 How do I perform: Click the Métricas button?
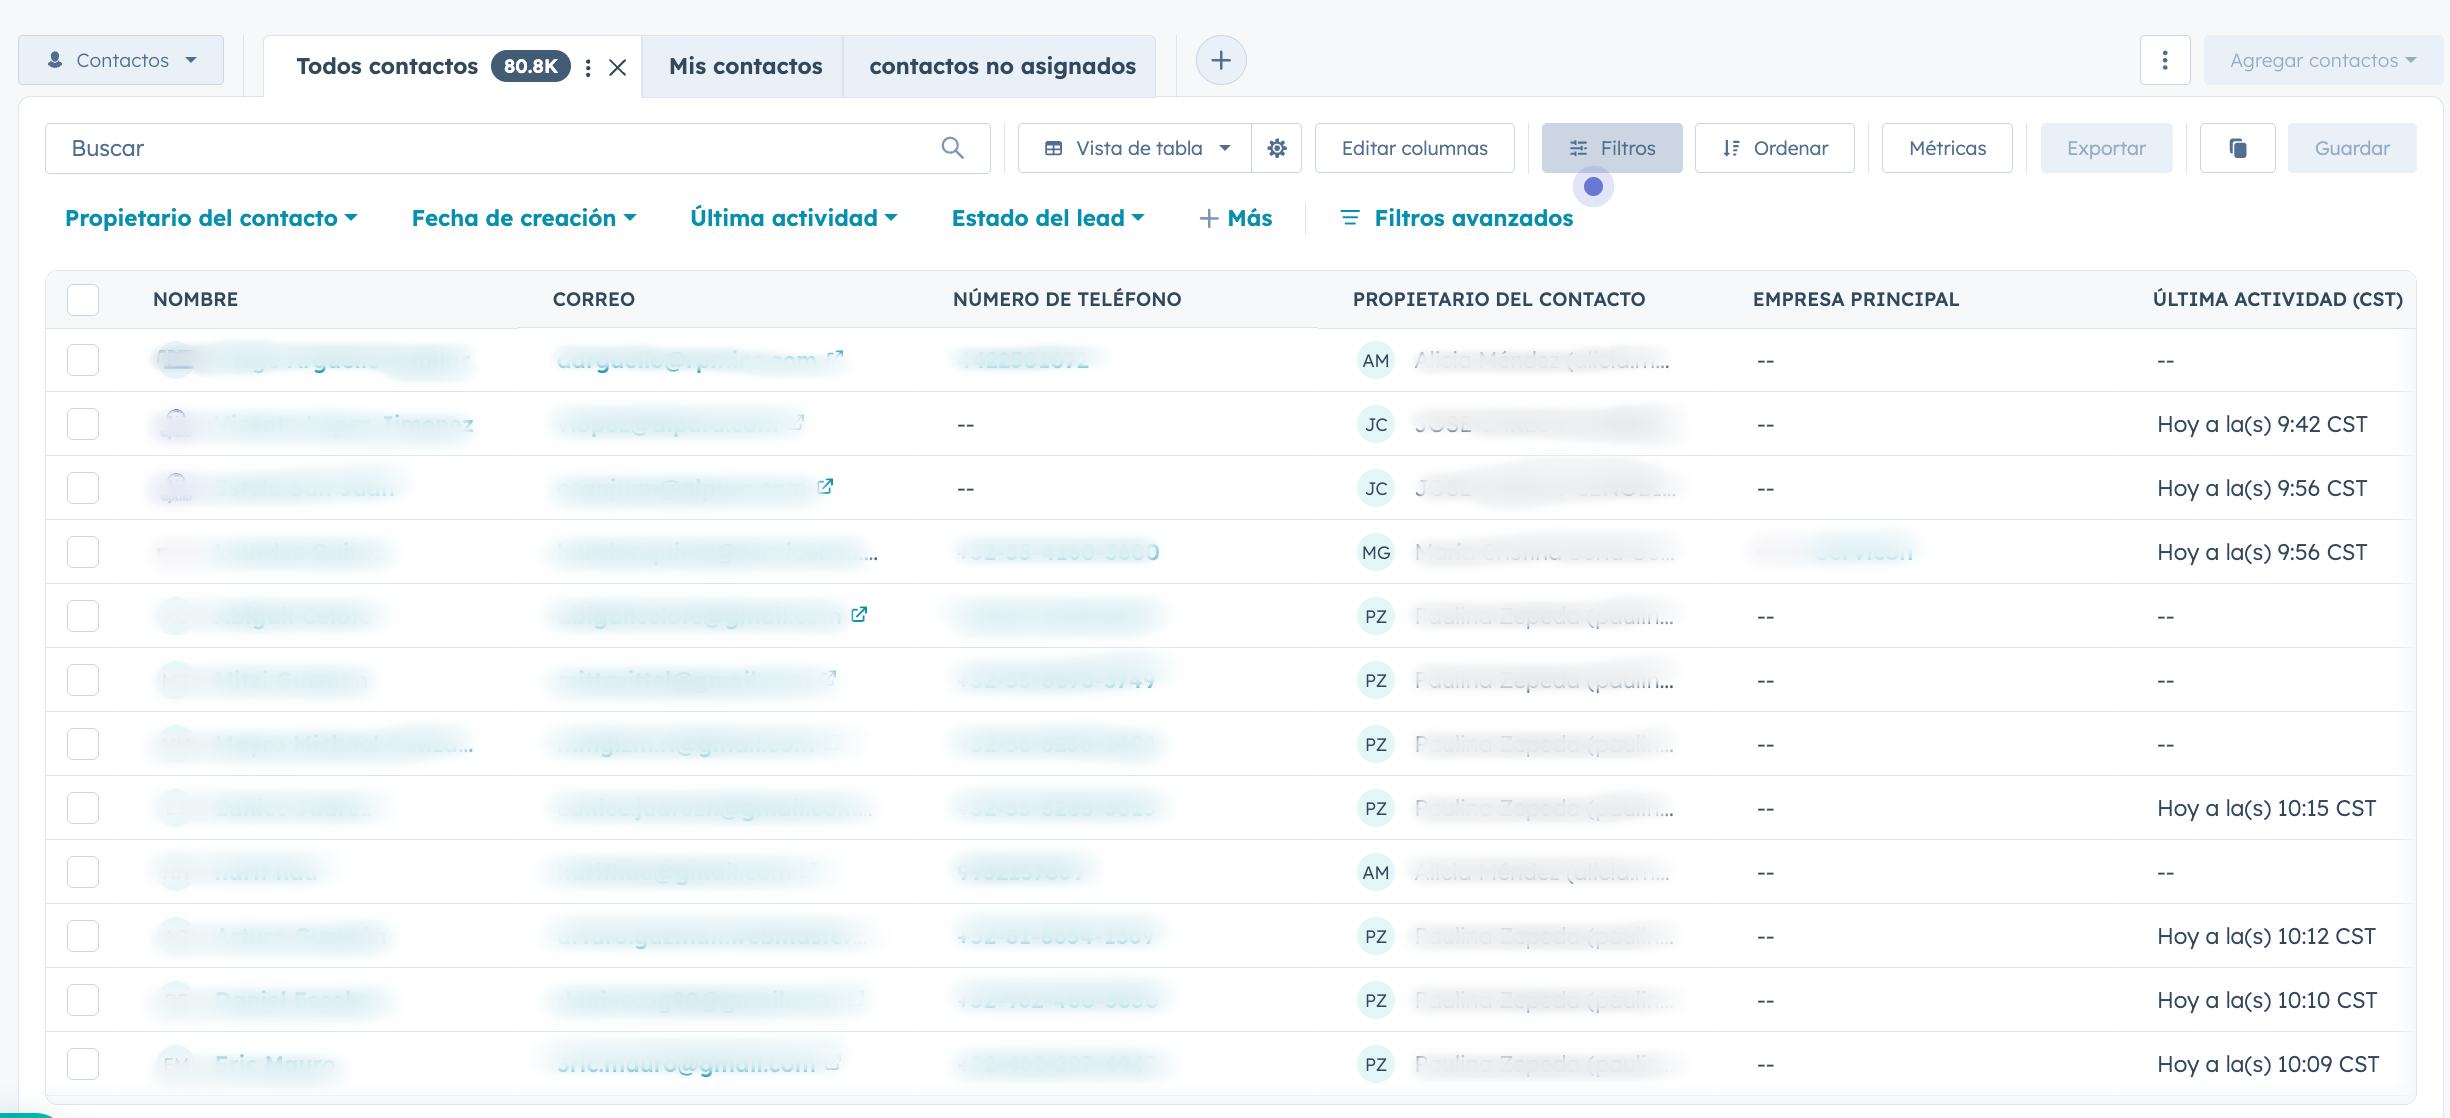pyautogui.click(x=1946, y=147)
